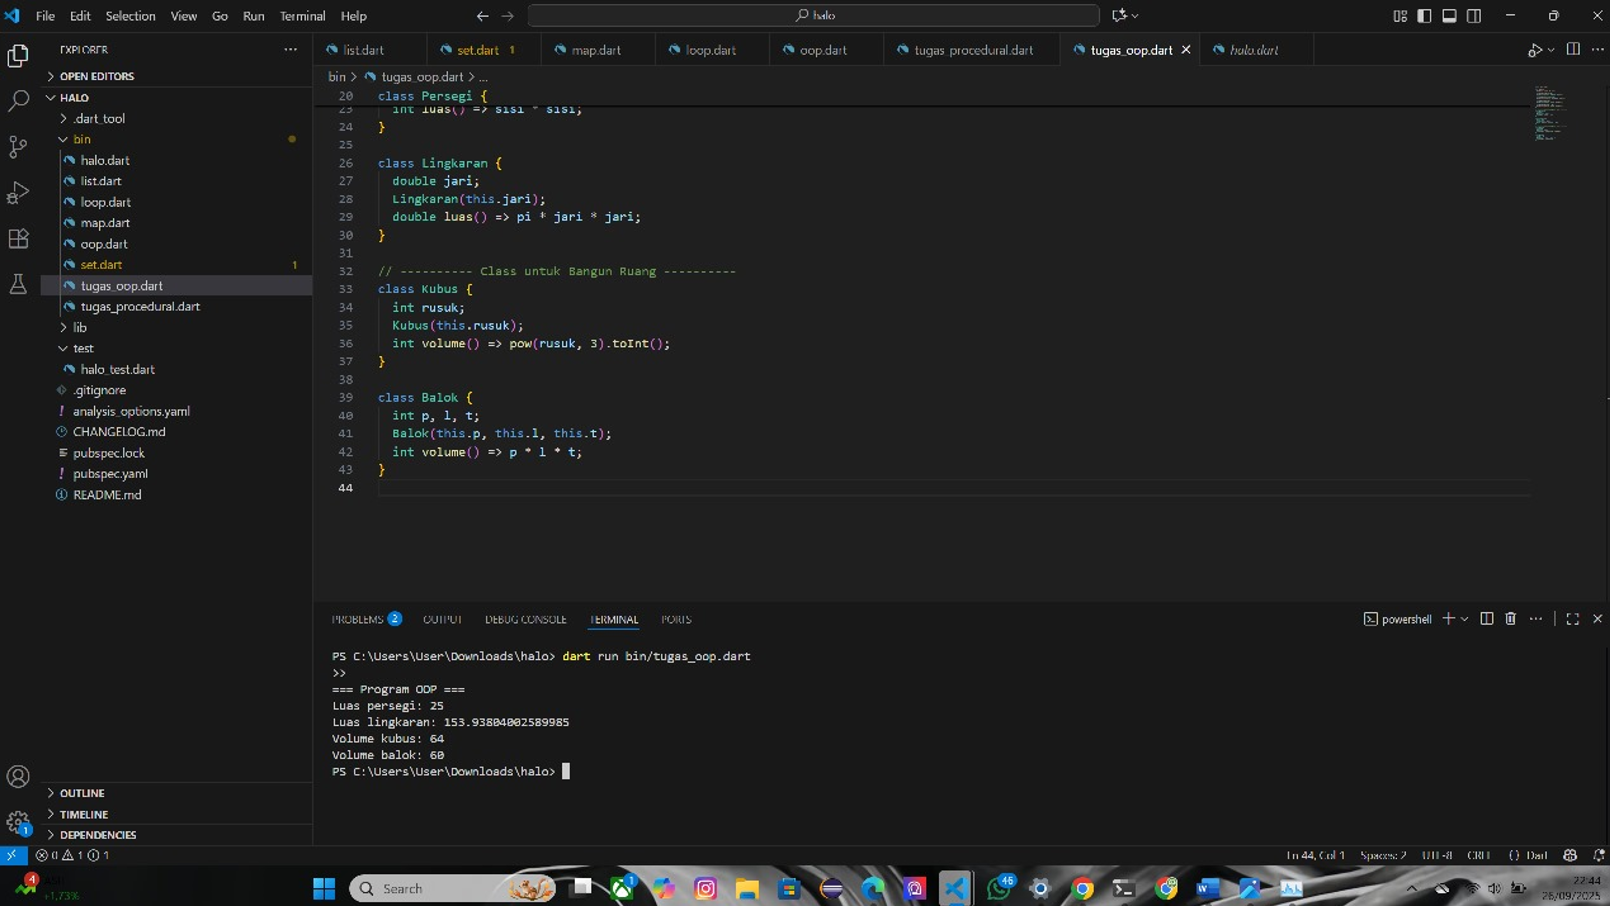
Task: Click the Kill Terminal trash icon
Action: click(x=1510, y=619)
